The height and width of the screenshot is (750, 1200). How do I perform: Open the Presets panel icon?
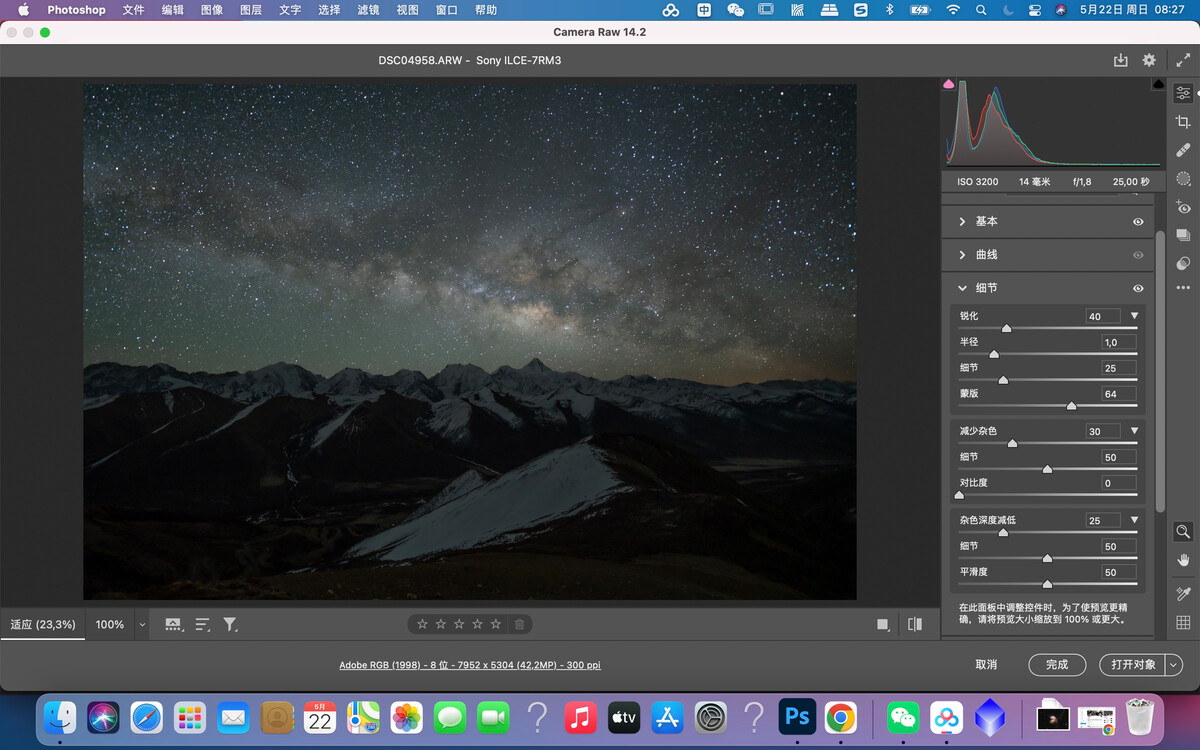(1183, 264)
